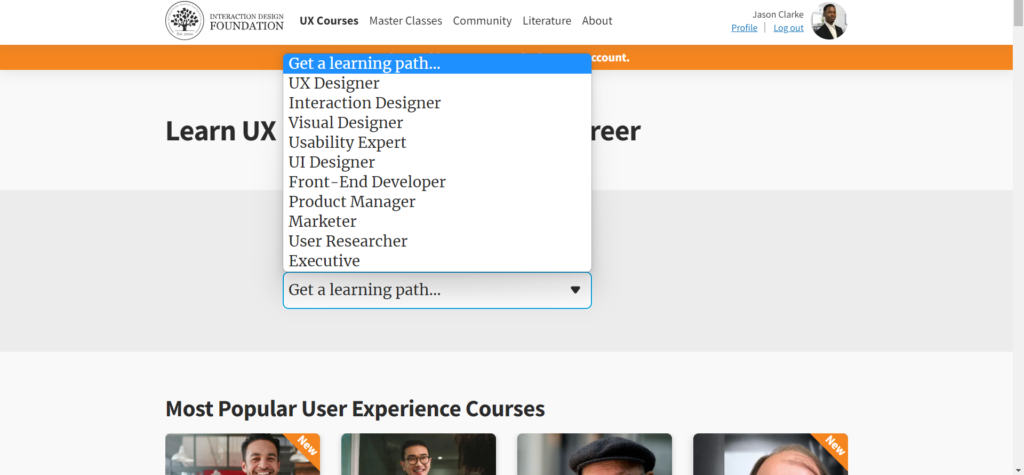1024x475 pixels.
Task: Choose Interaction Designer from the list
Action: 437,103
